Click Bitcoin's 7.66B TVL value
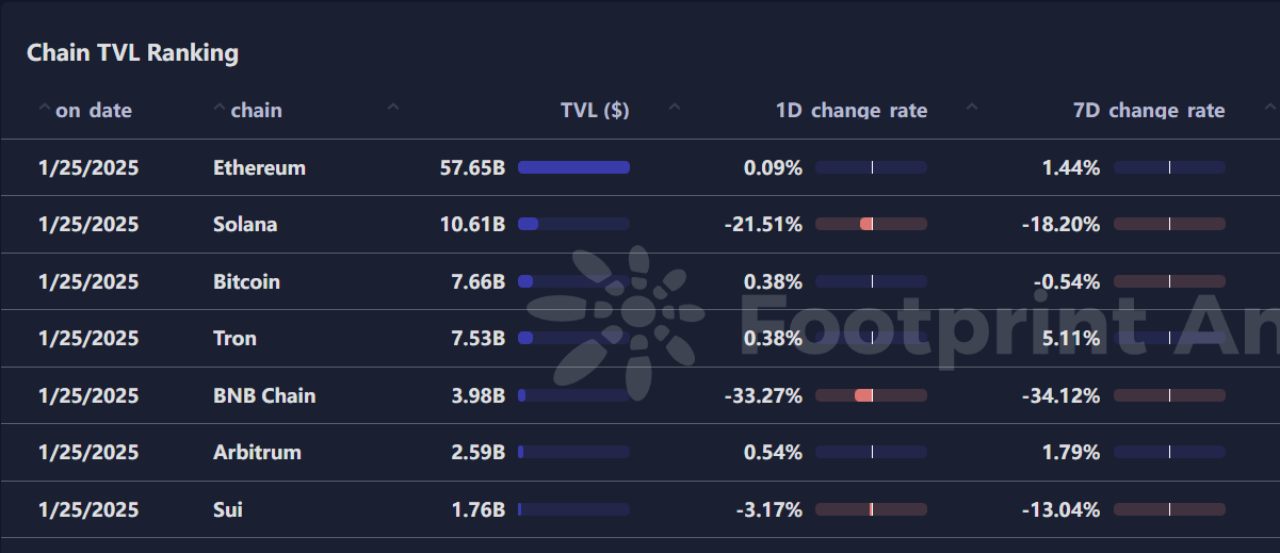This screenshot has height=553, width=1280. 478,281
